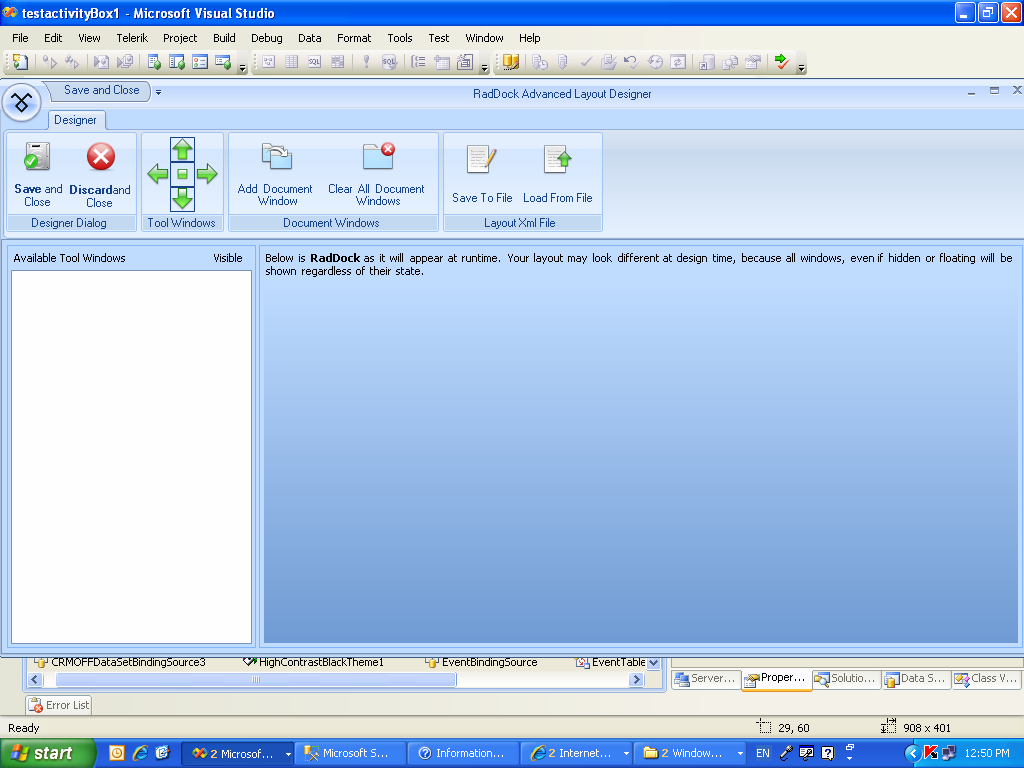1024x768 pixels.
Task: Click the round RadDock application button
Action: (x=22, y=103)
